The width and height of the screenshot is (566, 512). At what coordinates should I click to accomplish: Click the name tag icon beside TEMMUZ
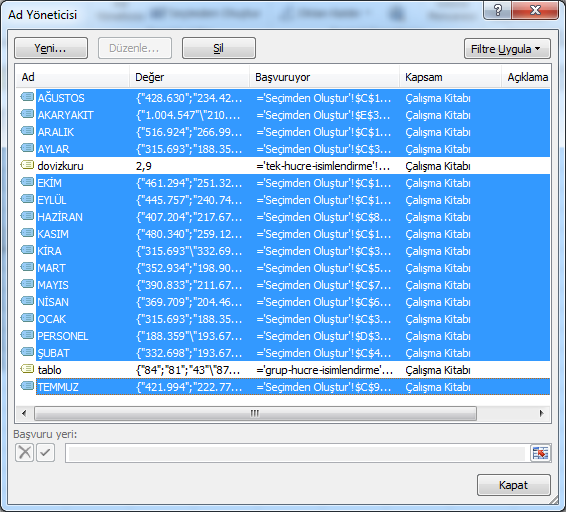pos(27,386)
